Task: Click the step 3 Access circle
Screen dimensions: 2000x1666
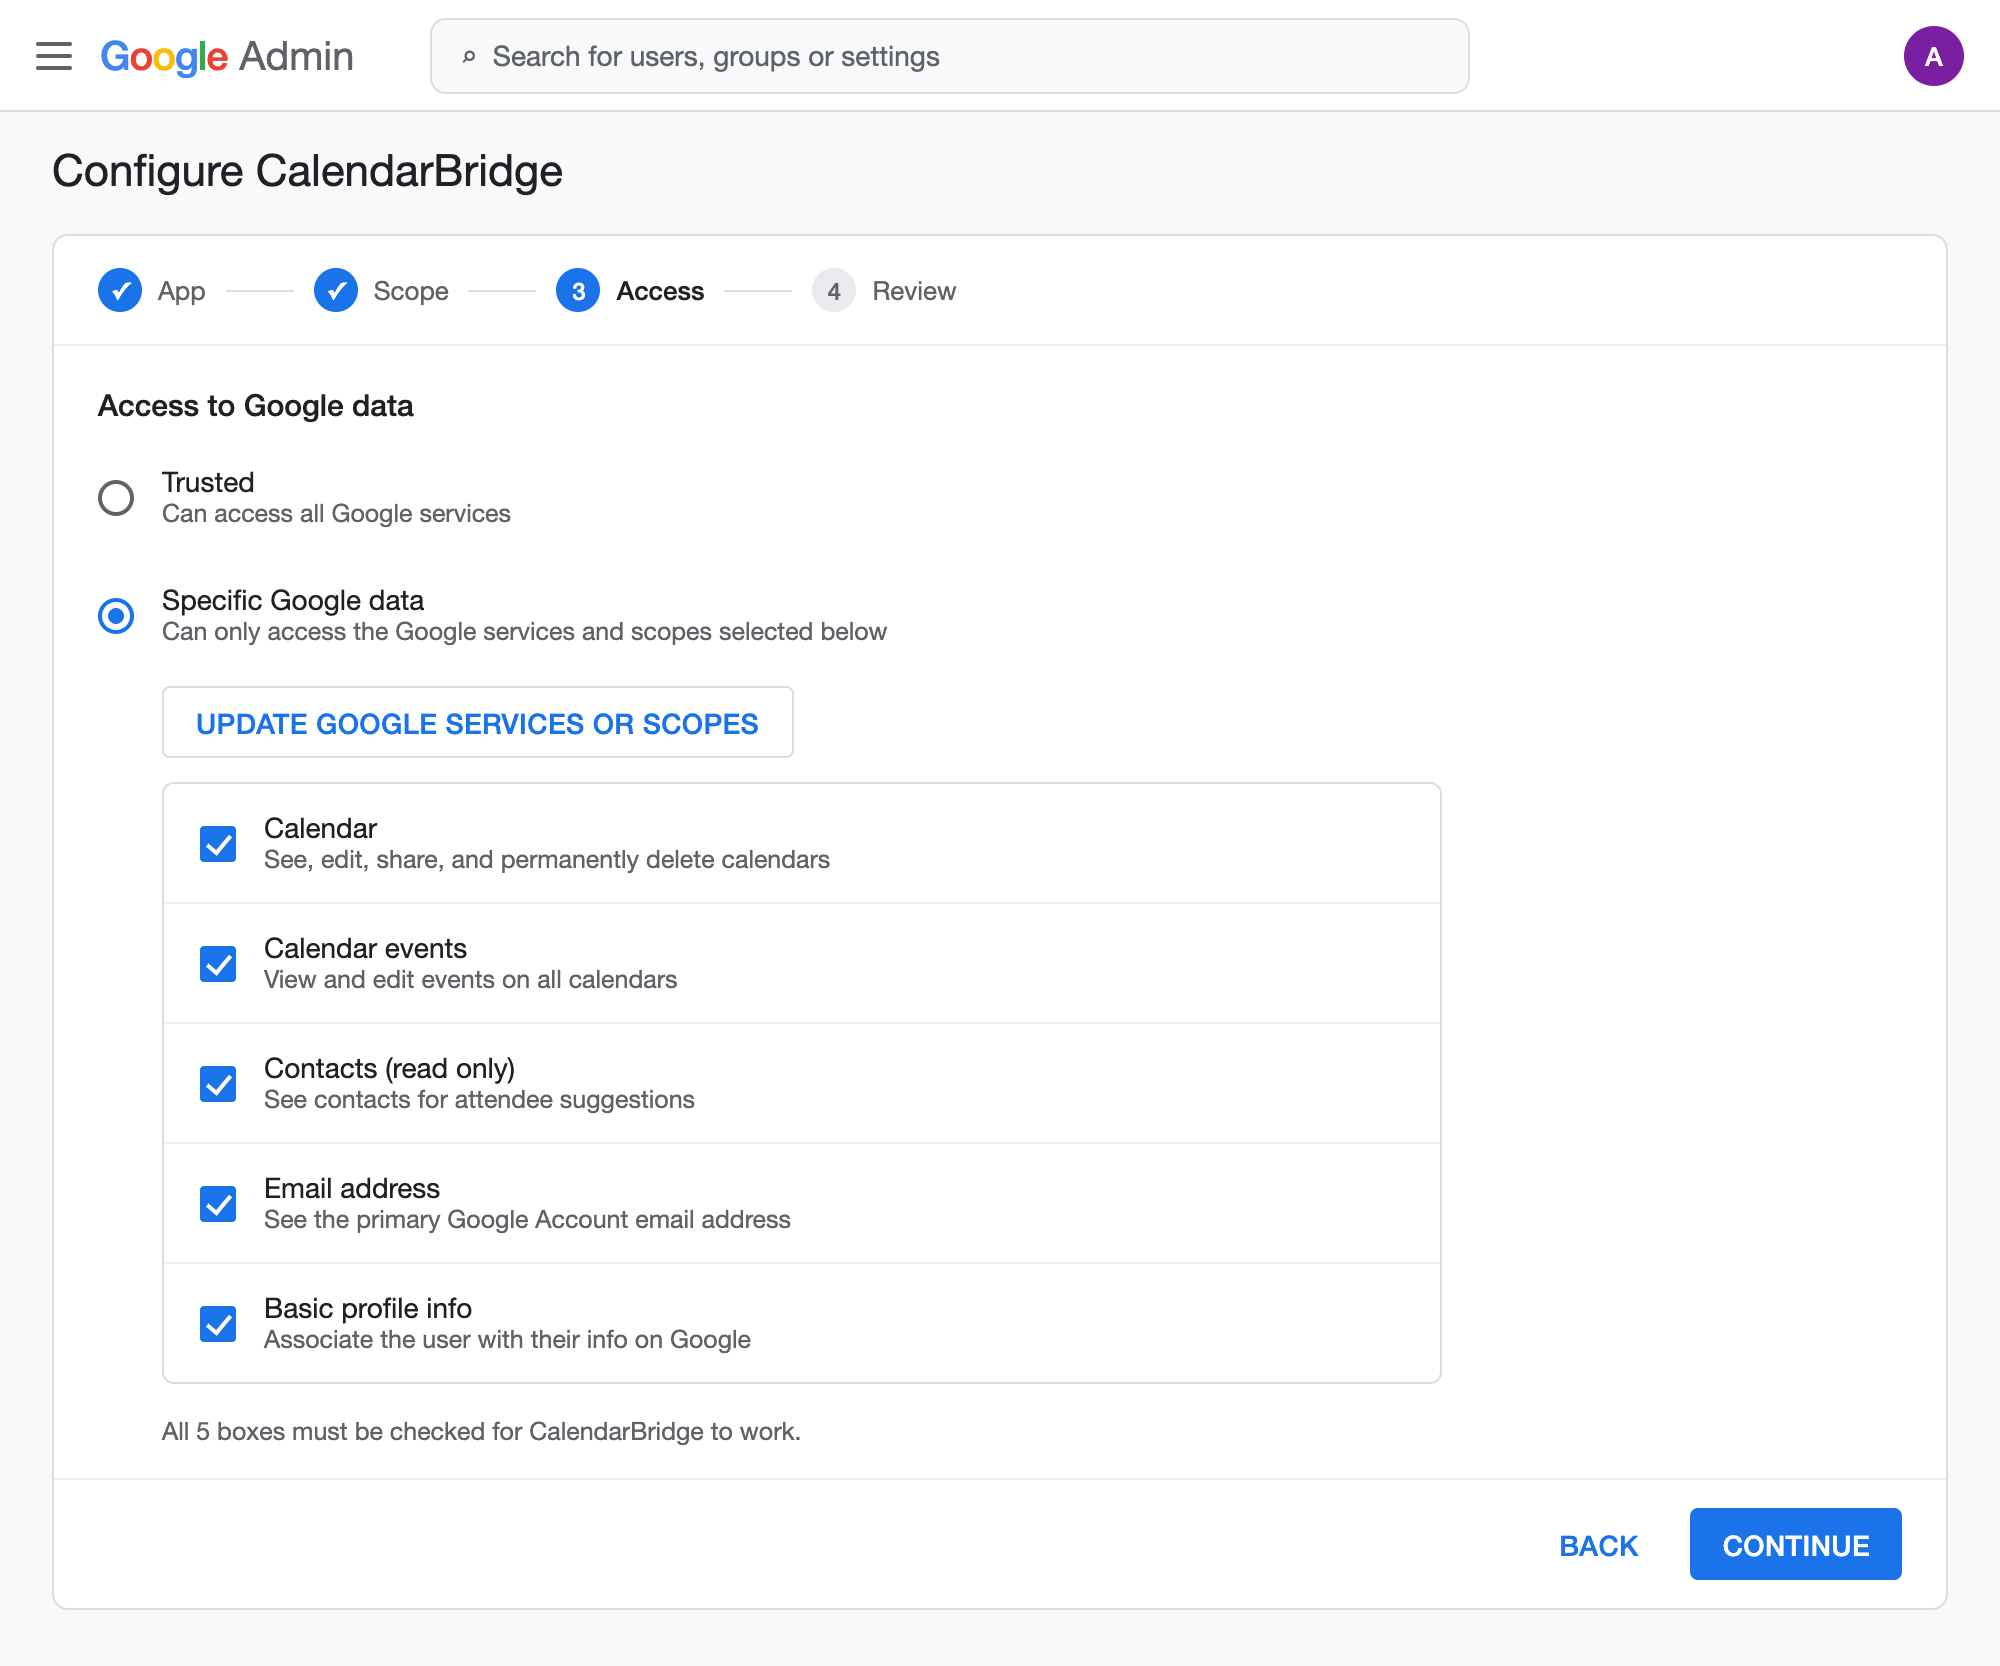Action: tap(578, 291)
